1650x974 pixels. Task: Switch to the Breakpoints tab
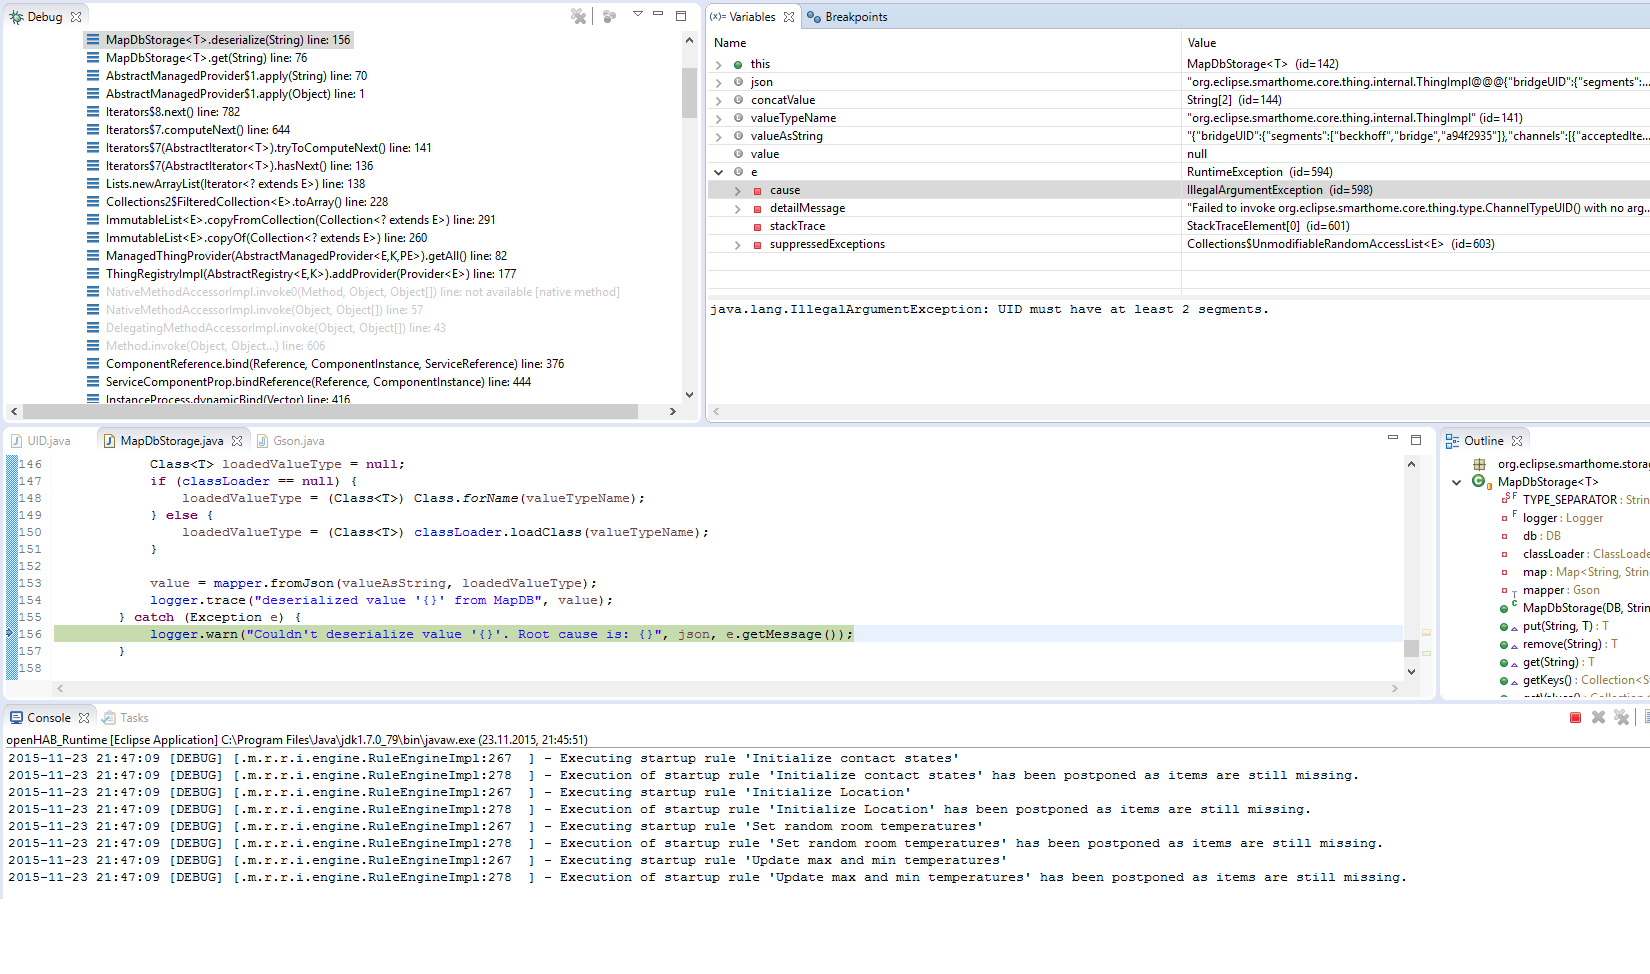[x=847, y=17]
